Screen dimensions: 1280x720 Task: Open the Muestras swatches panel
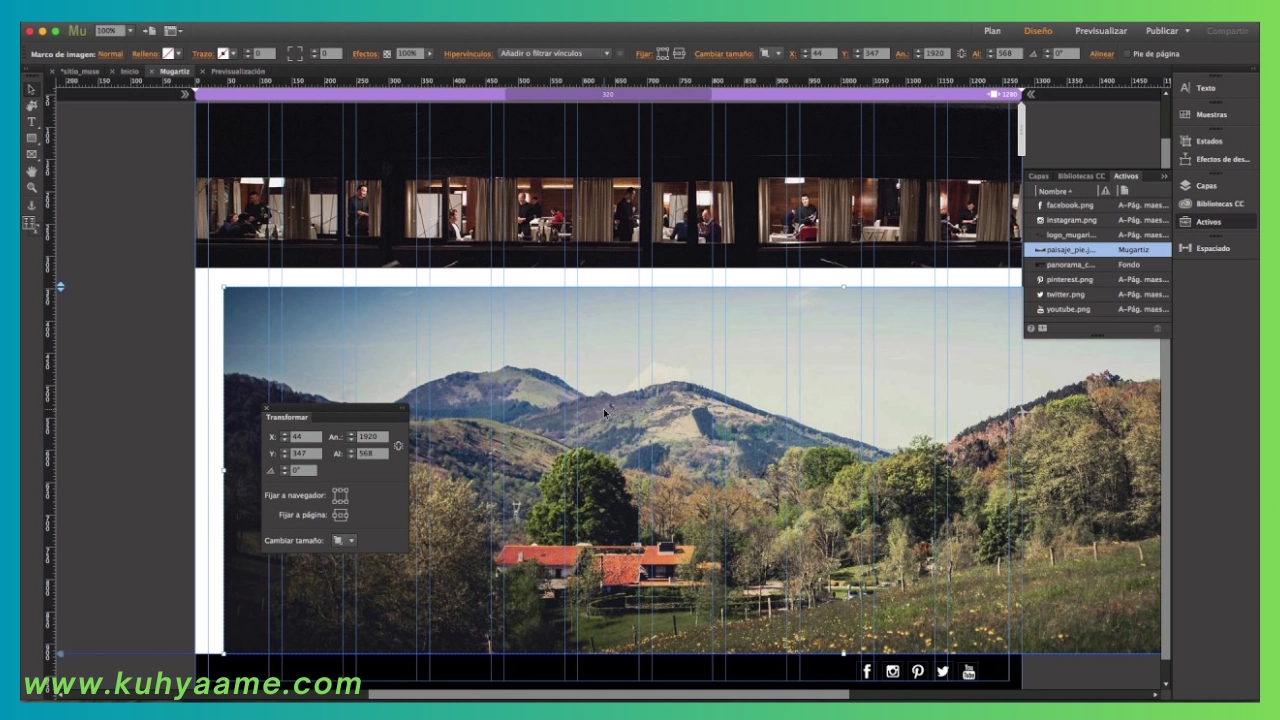pos(1203,114)
